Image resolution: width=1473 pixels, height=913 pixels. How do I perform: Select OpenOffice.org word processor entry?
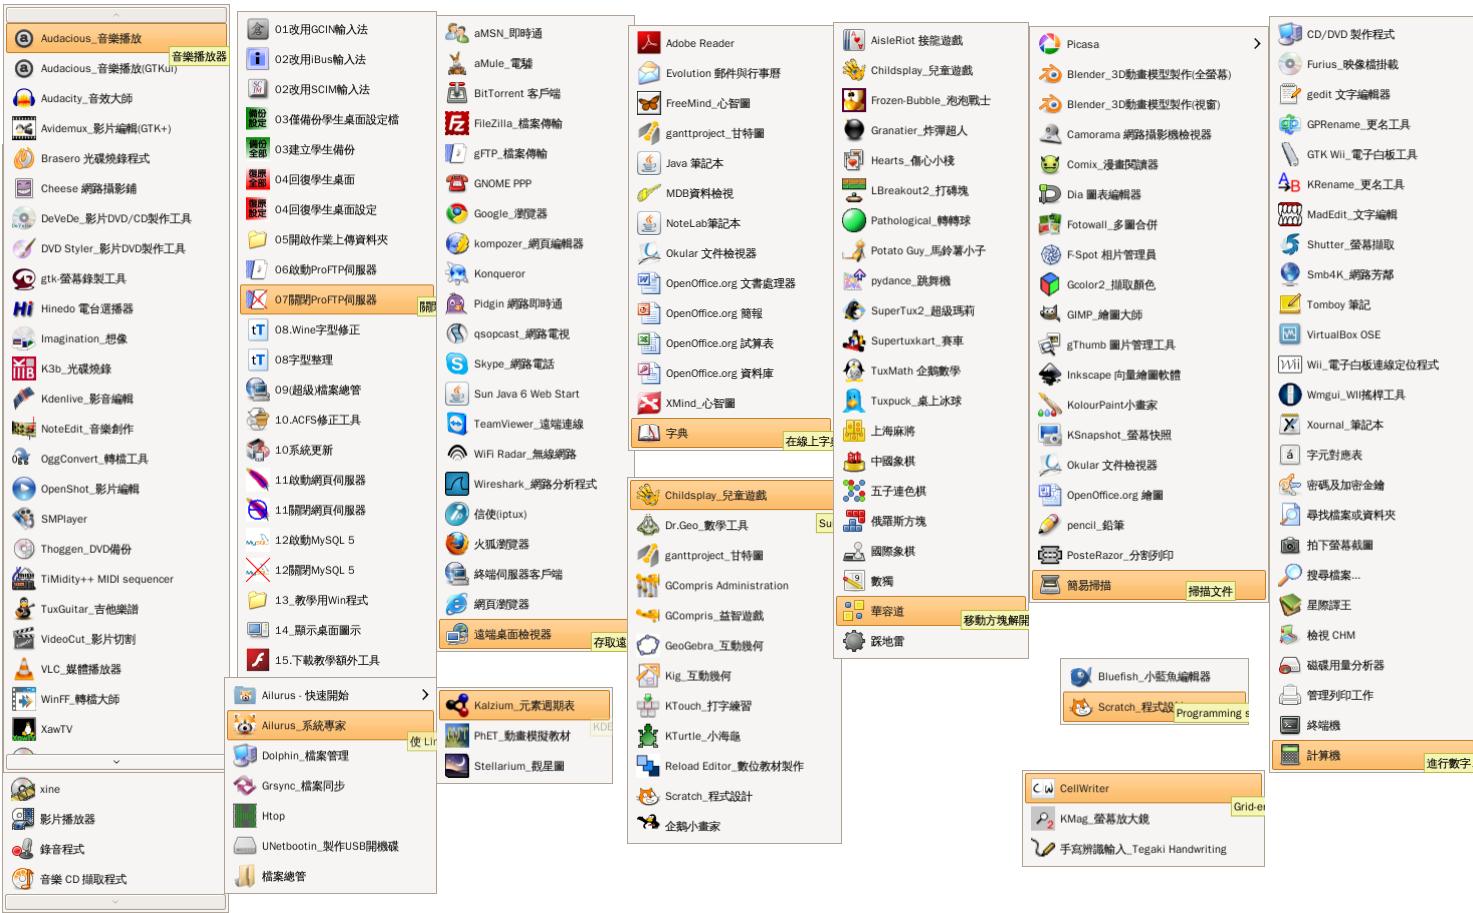tap(729, 283)
